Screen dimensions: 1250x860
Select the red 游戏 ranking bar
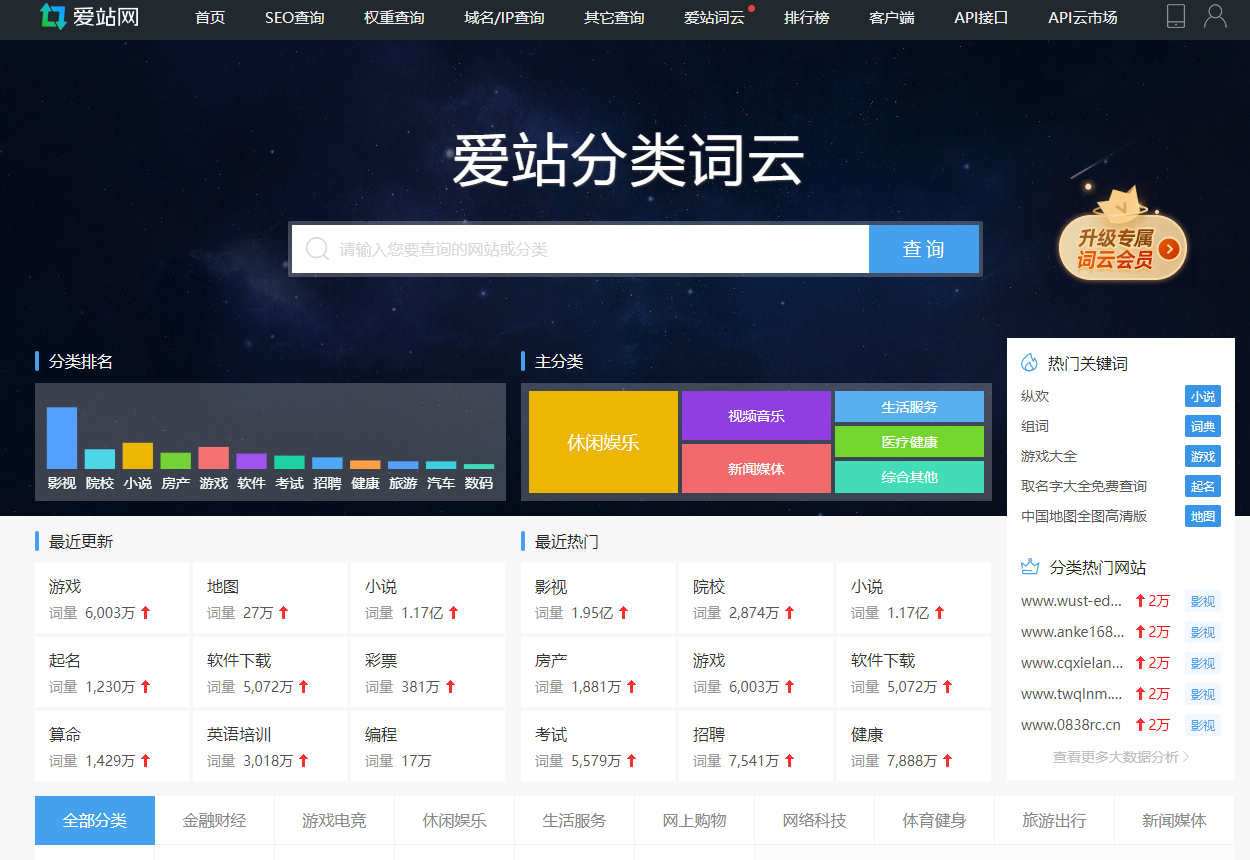214,458
